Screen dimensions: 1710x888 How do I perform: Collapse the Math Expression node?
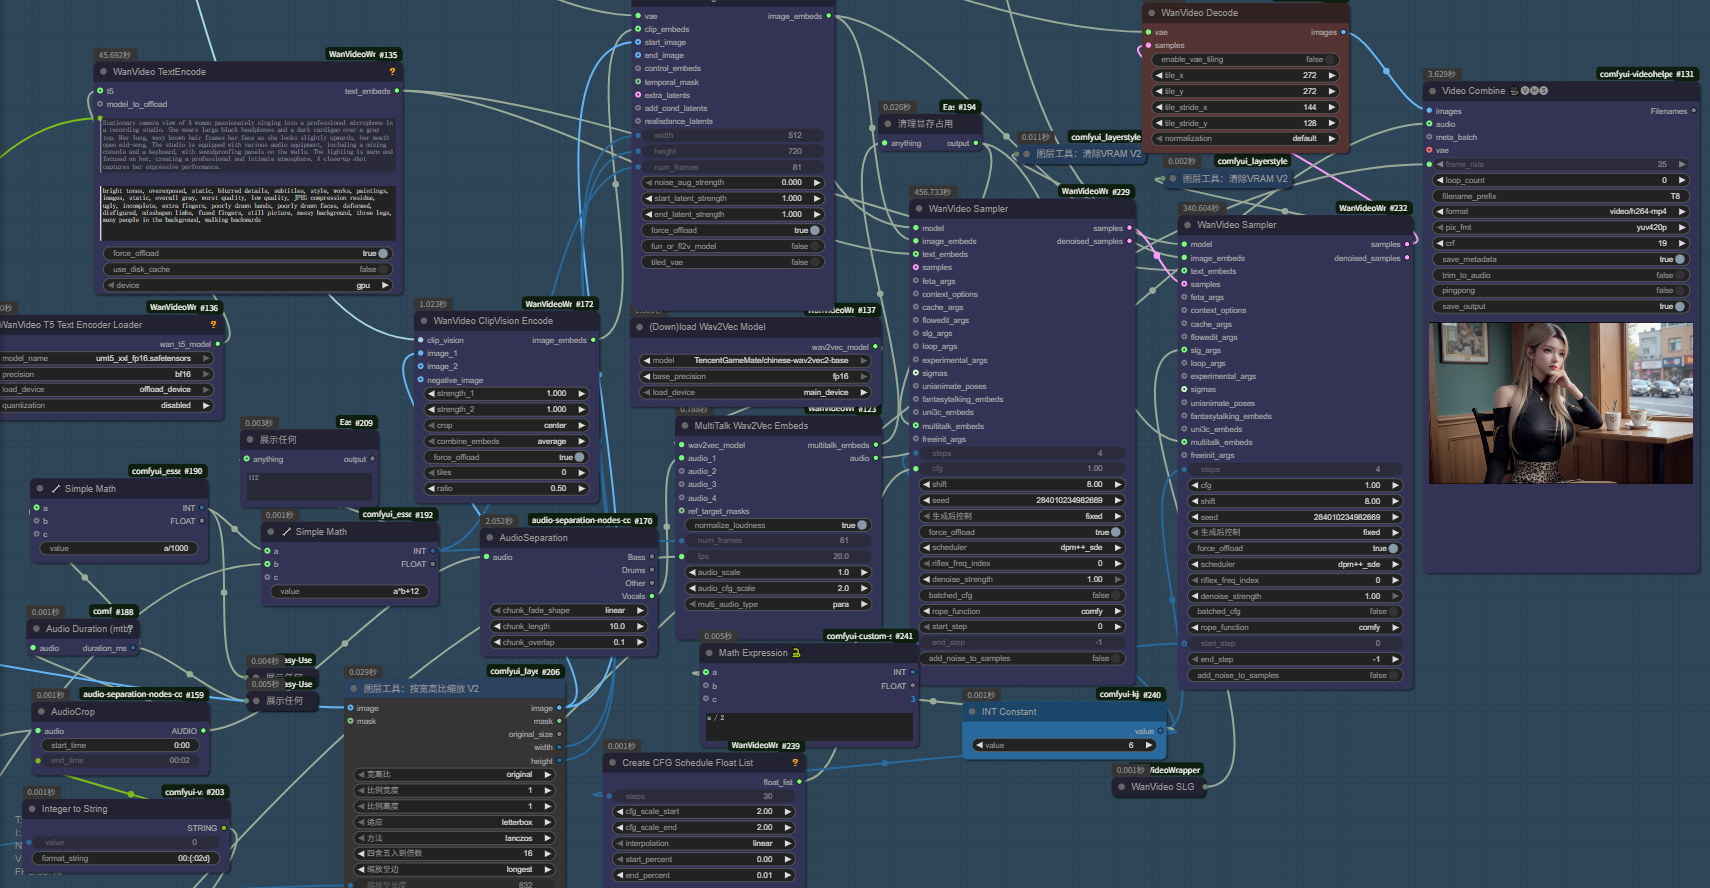707,653
